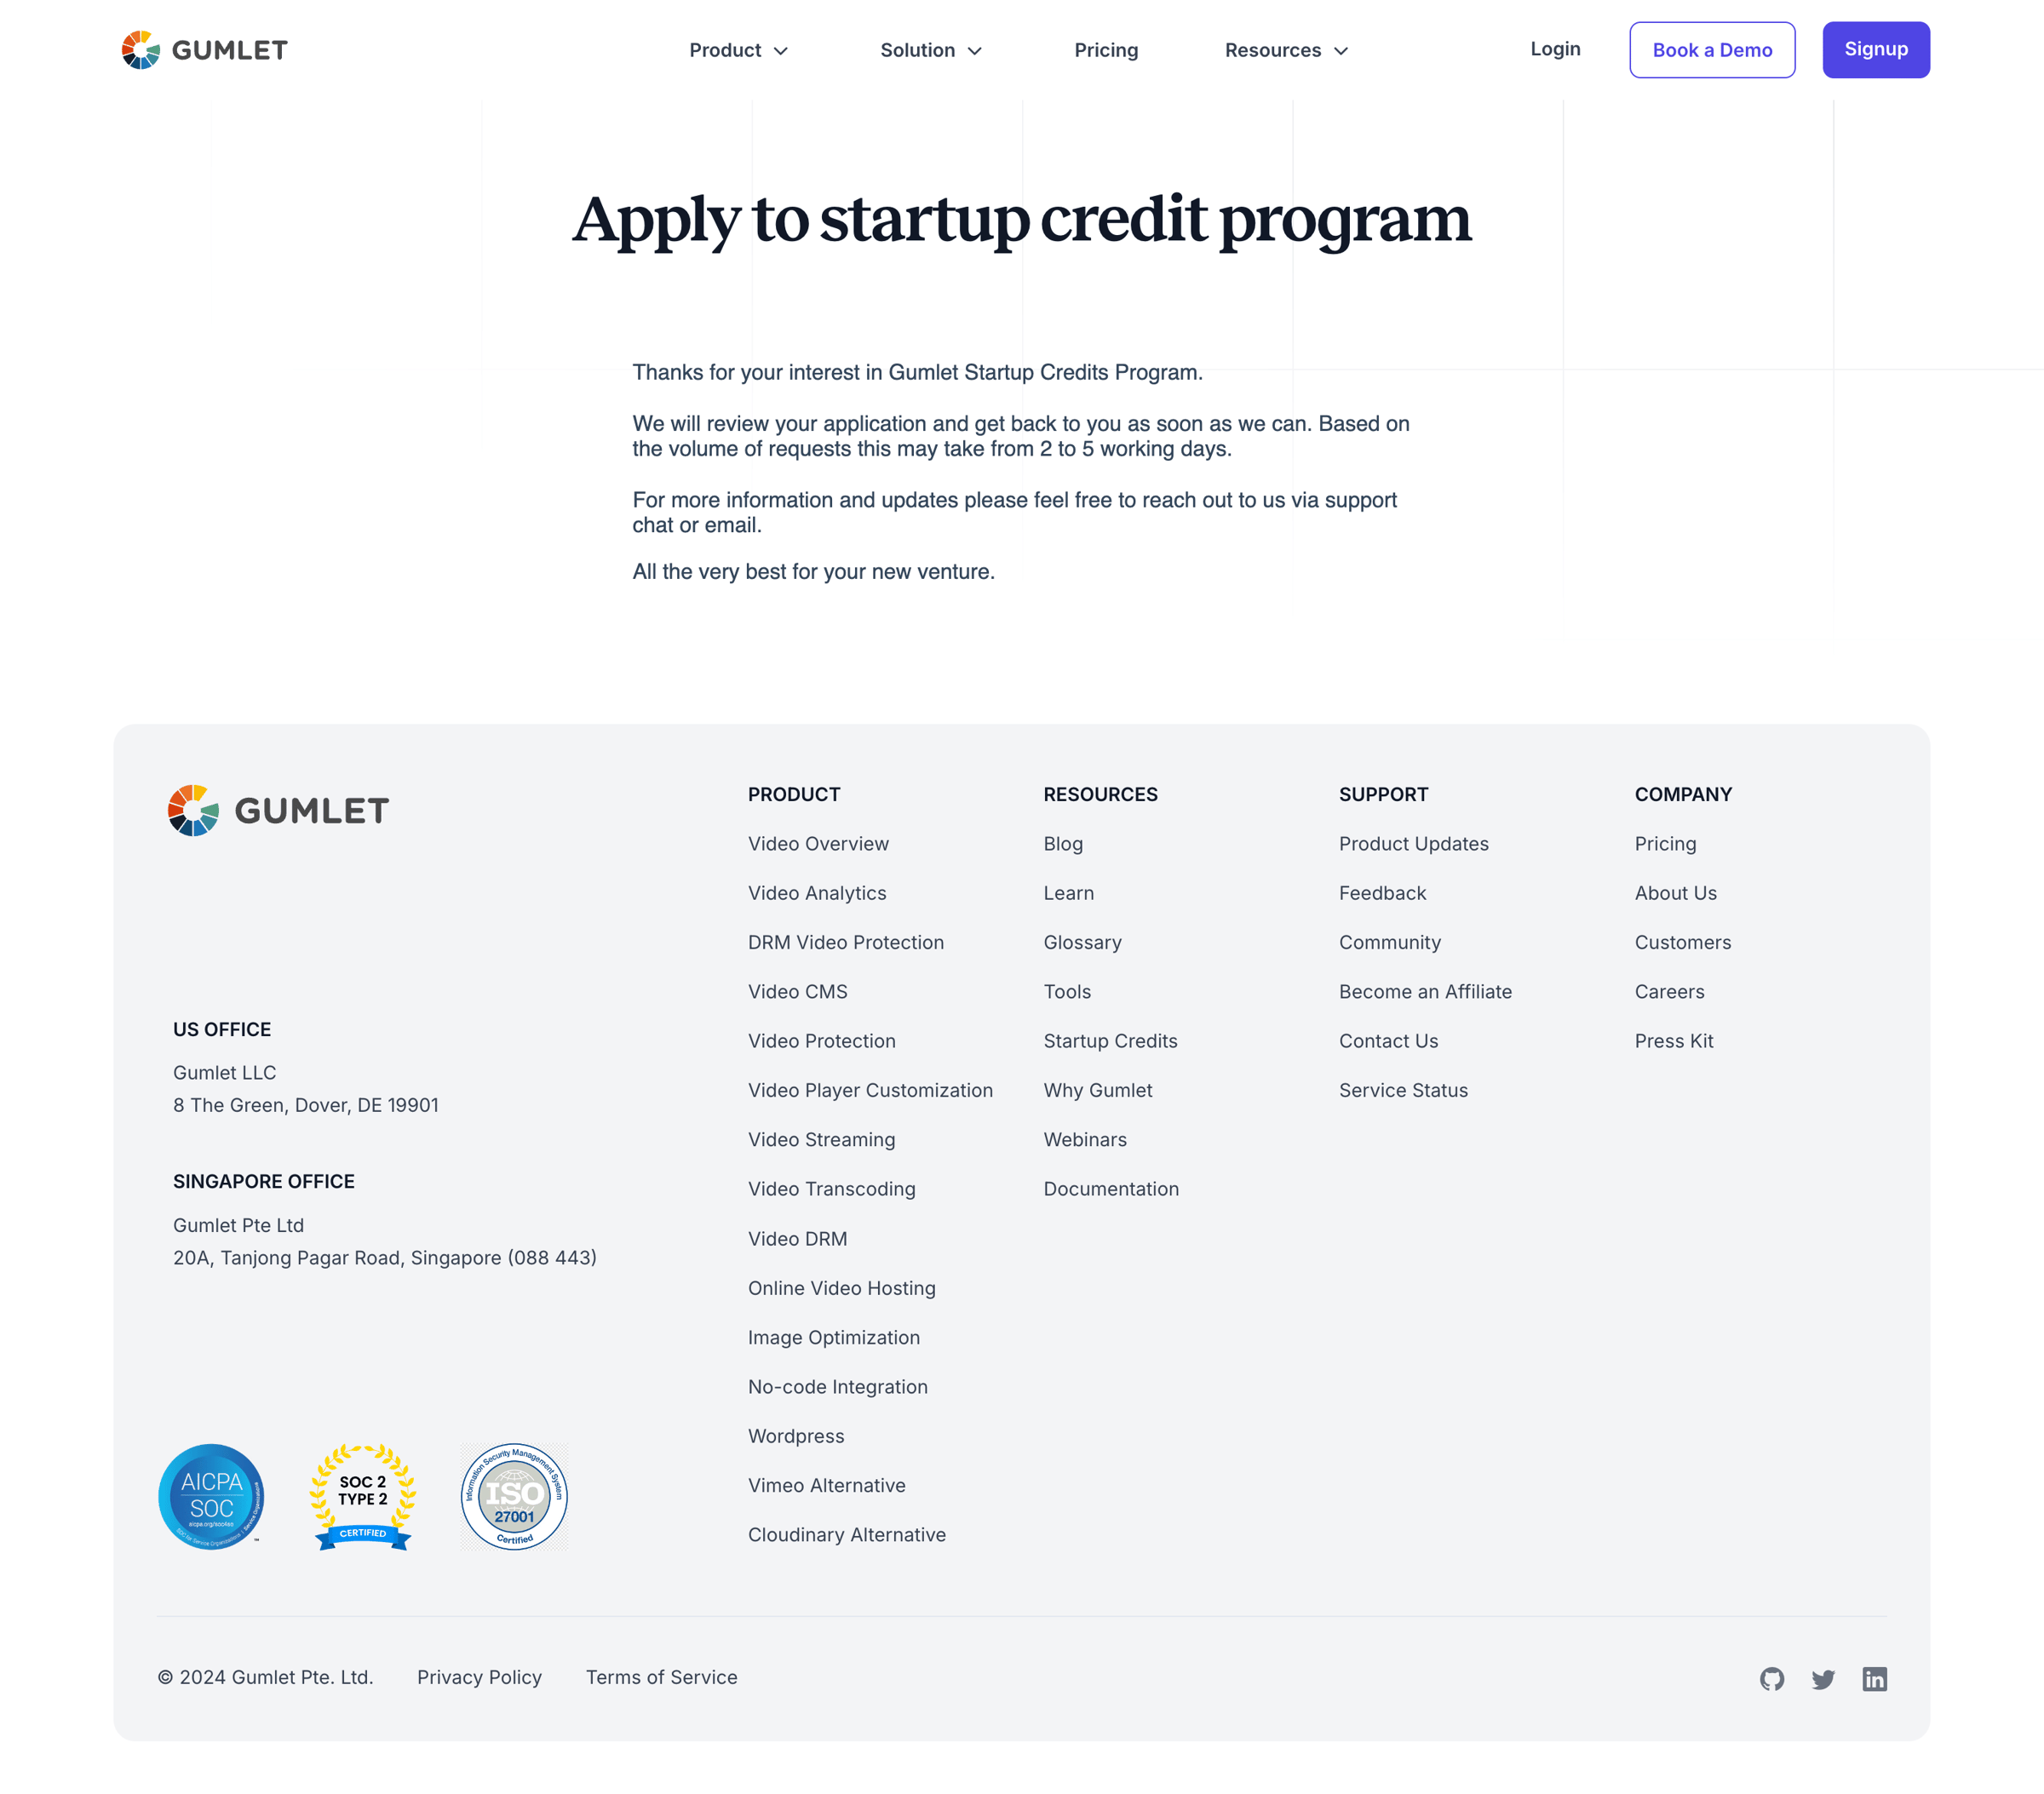The image size is (2044, 1794).
Task: Open Careers link under Company
Action: (x=1669, y=991)
